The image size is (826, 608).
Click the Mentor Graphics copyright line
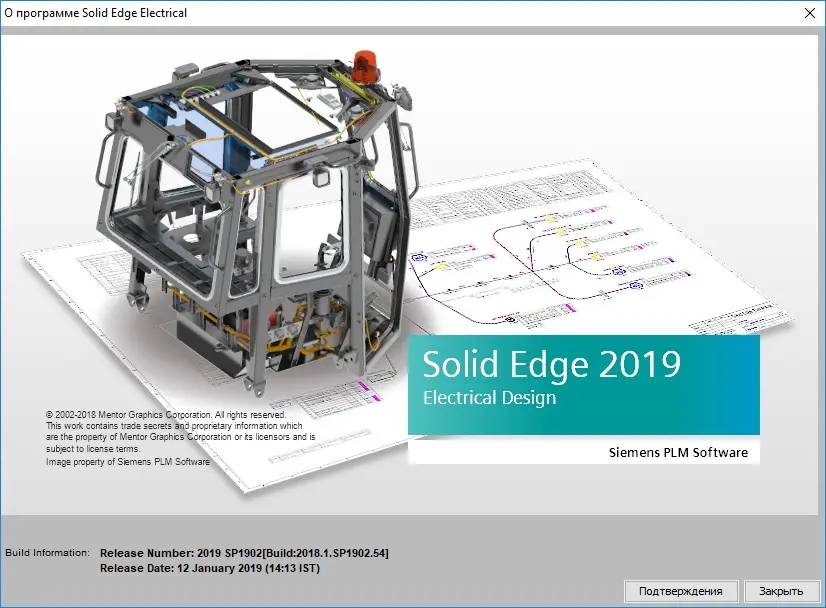(x=166, y=415)
